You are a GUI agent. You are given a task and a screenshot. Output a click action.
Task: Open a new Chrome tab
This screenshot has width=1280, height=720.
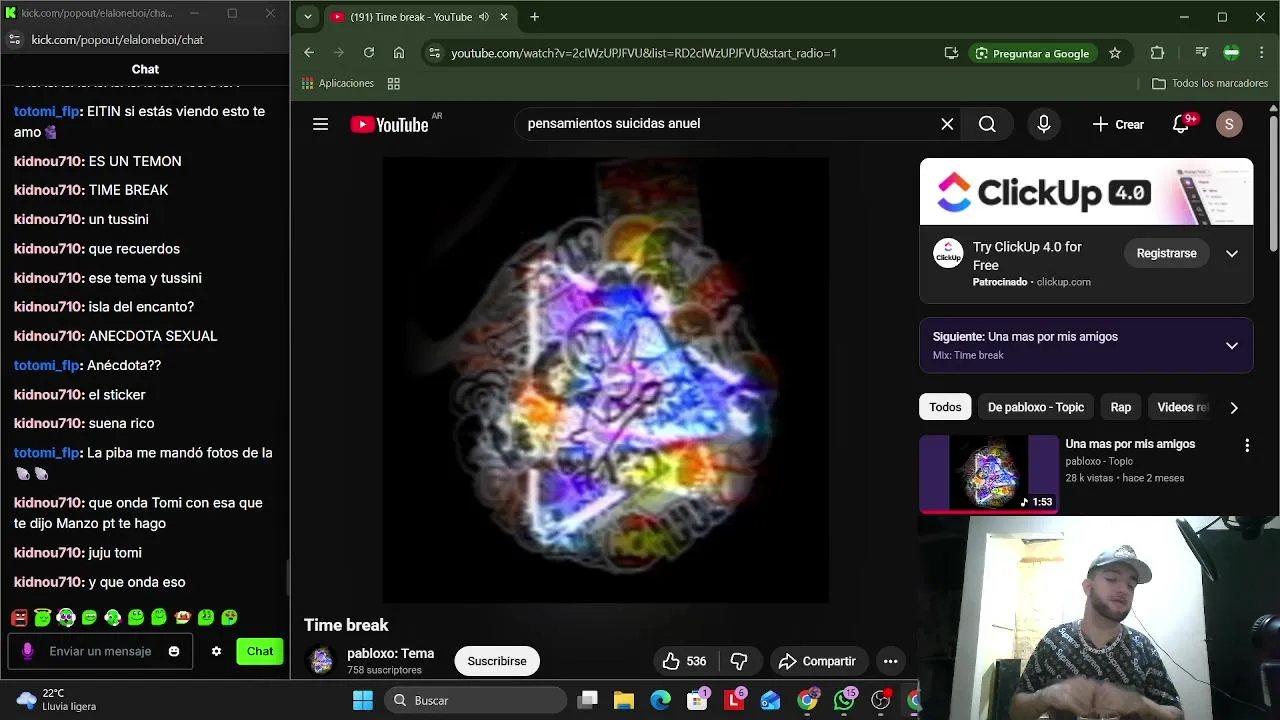535,17
